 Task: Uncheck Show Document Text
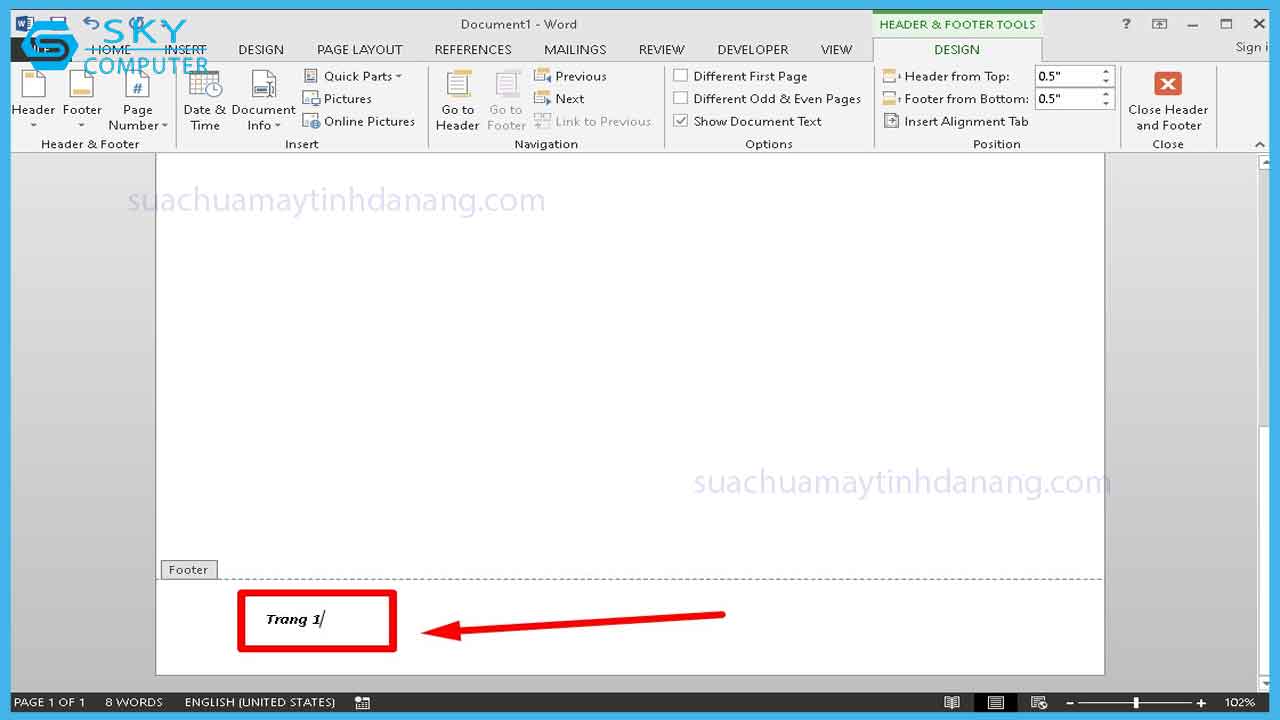(681, 121)
